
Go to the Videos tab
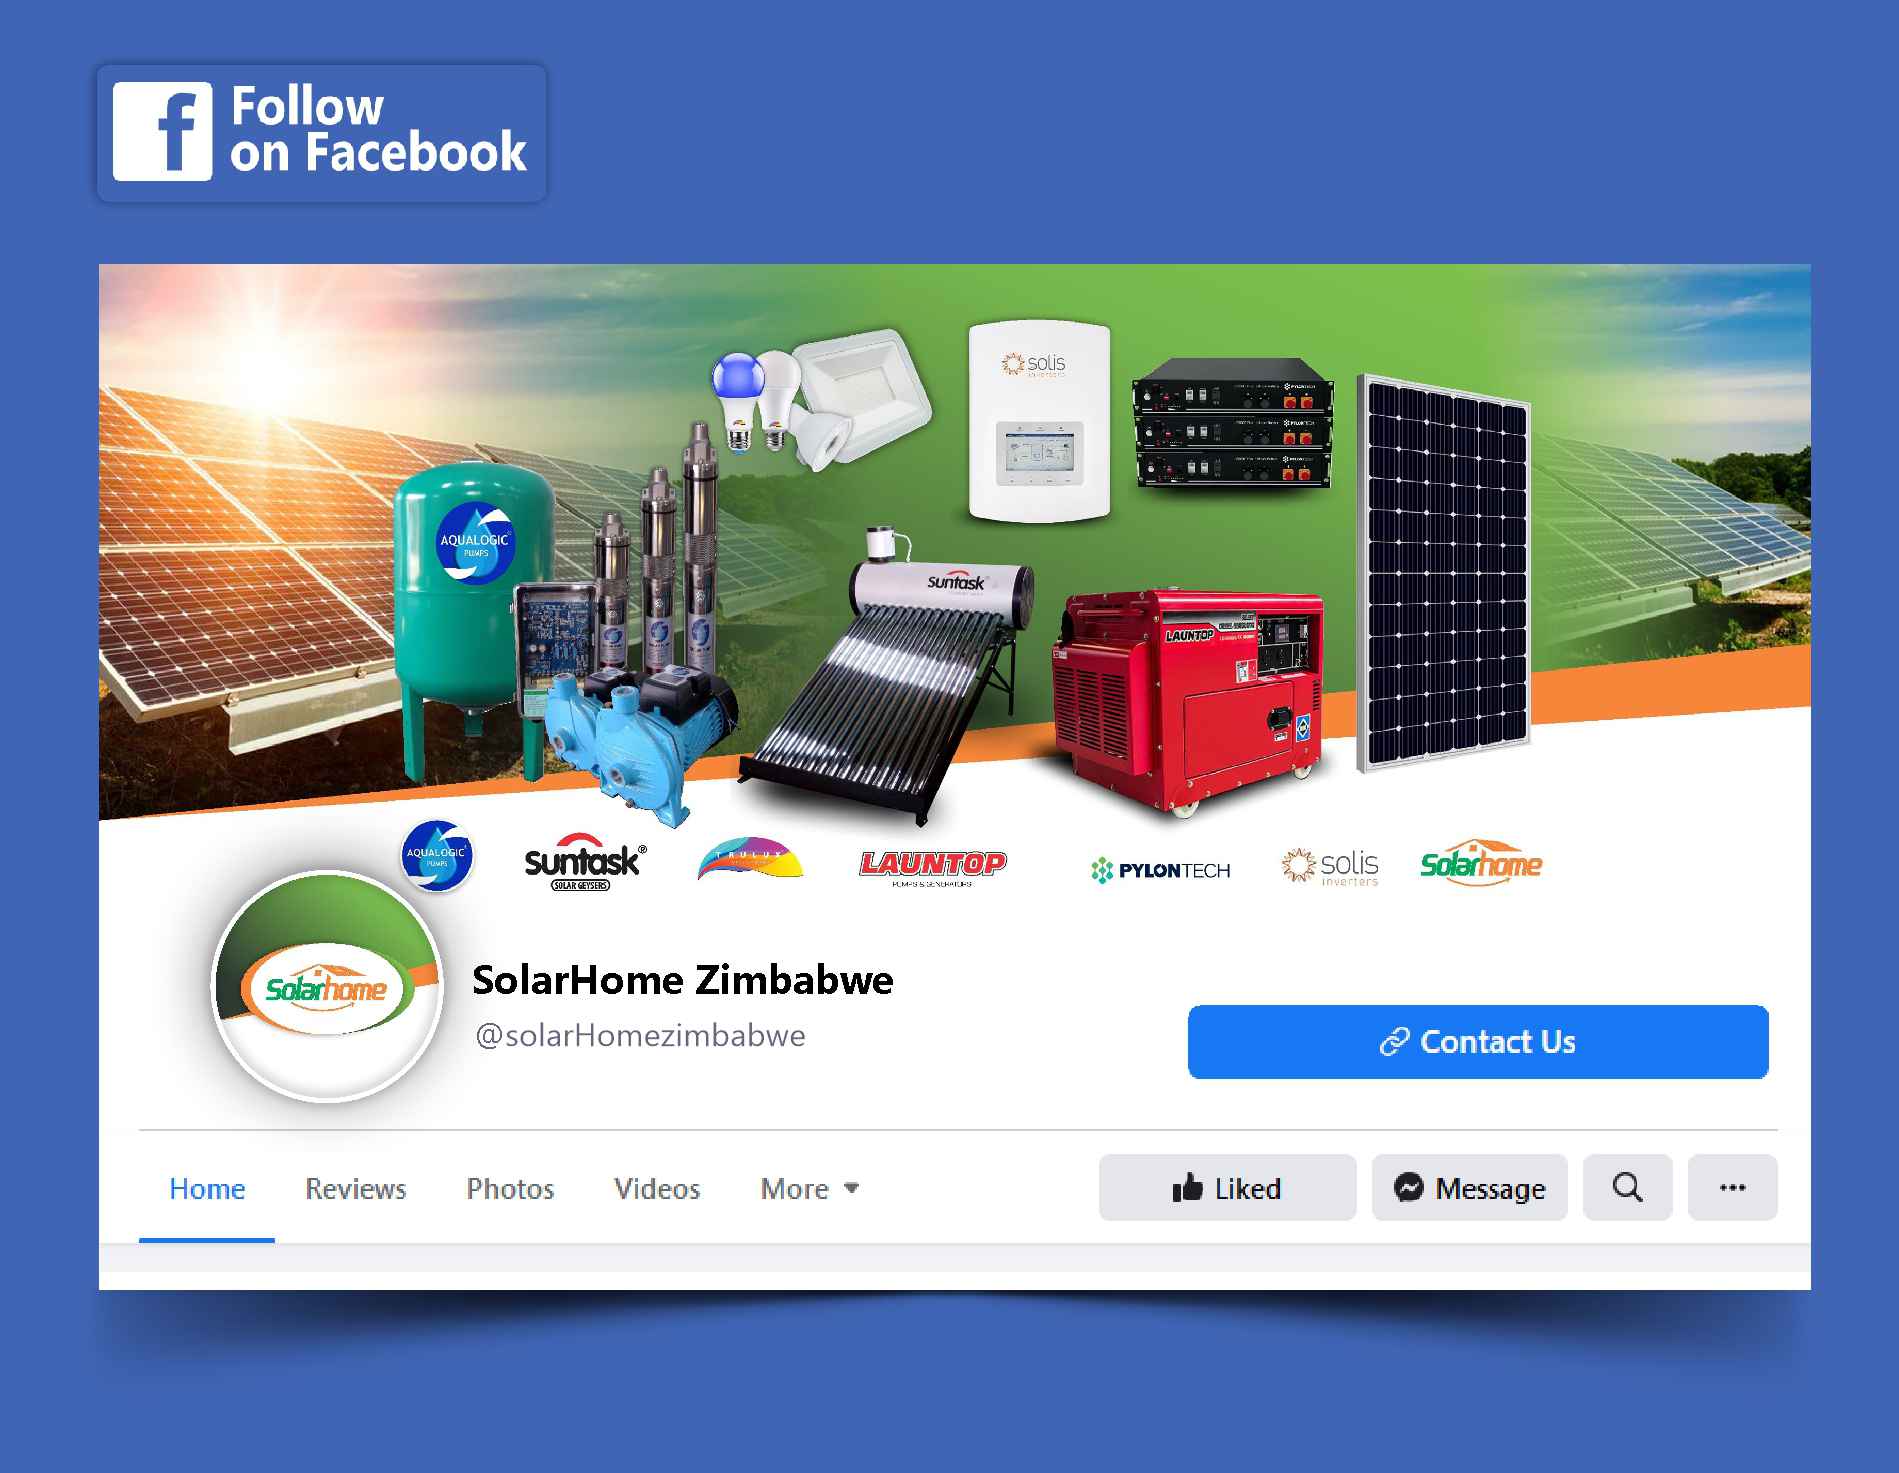pyautogui.click(x=657, y=1189)
